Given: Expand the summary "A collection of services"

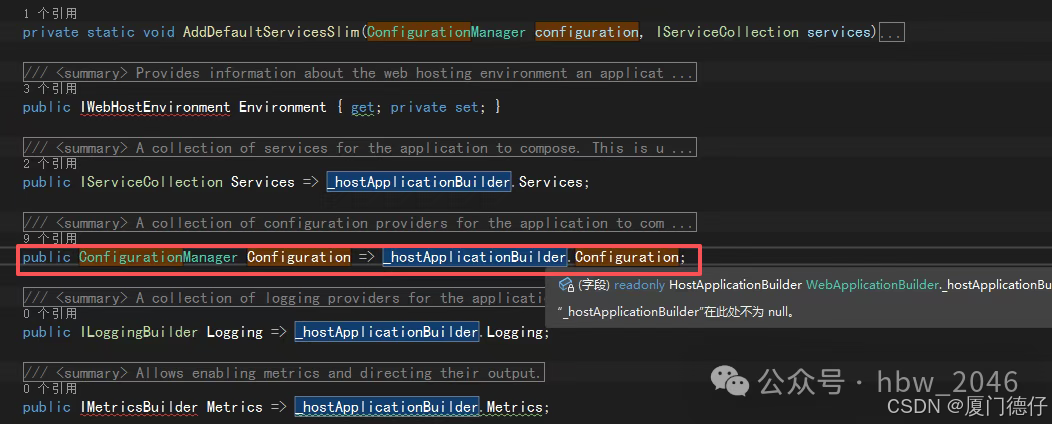Looking at the screenshot, I should tap(360, 148).
